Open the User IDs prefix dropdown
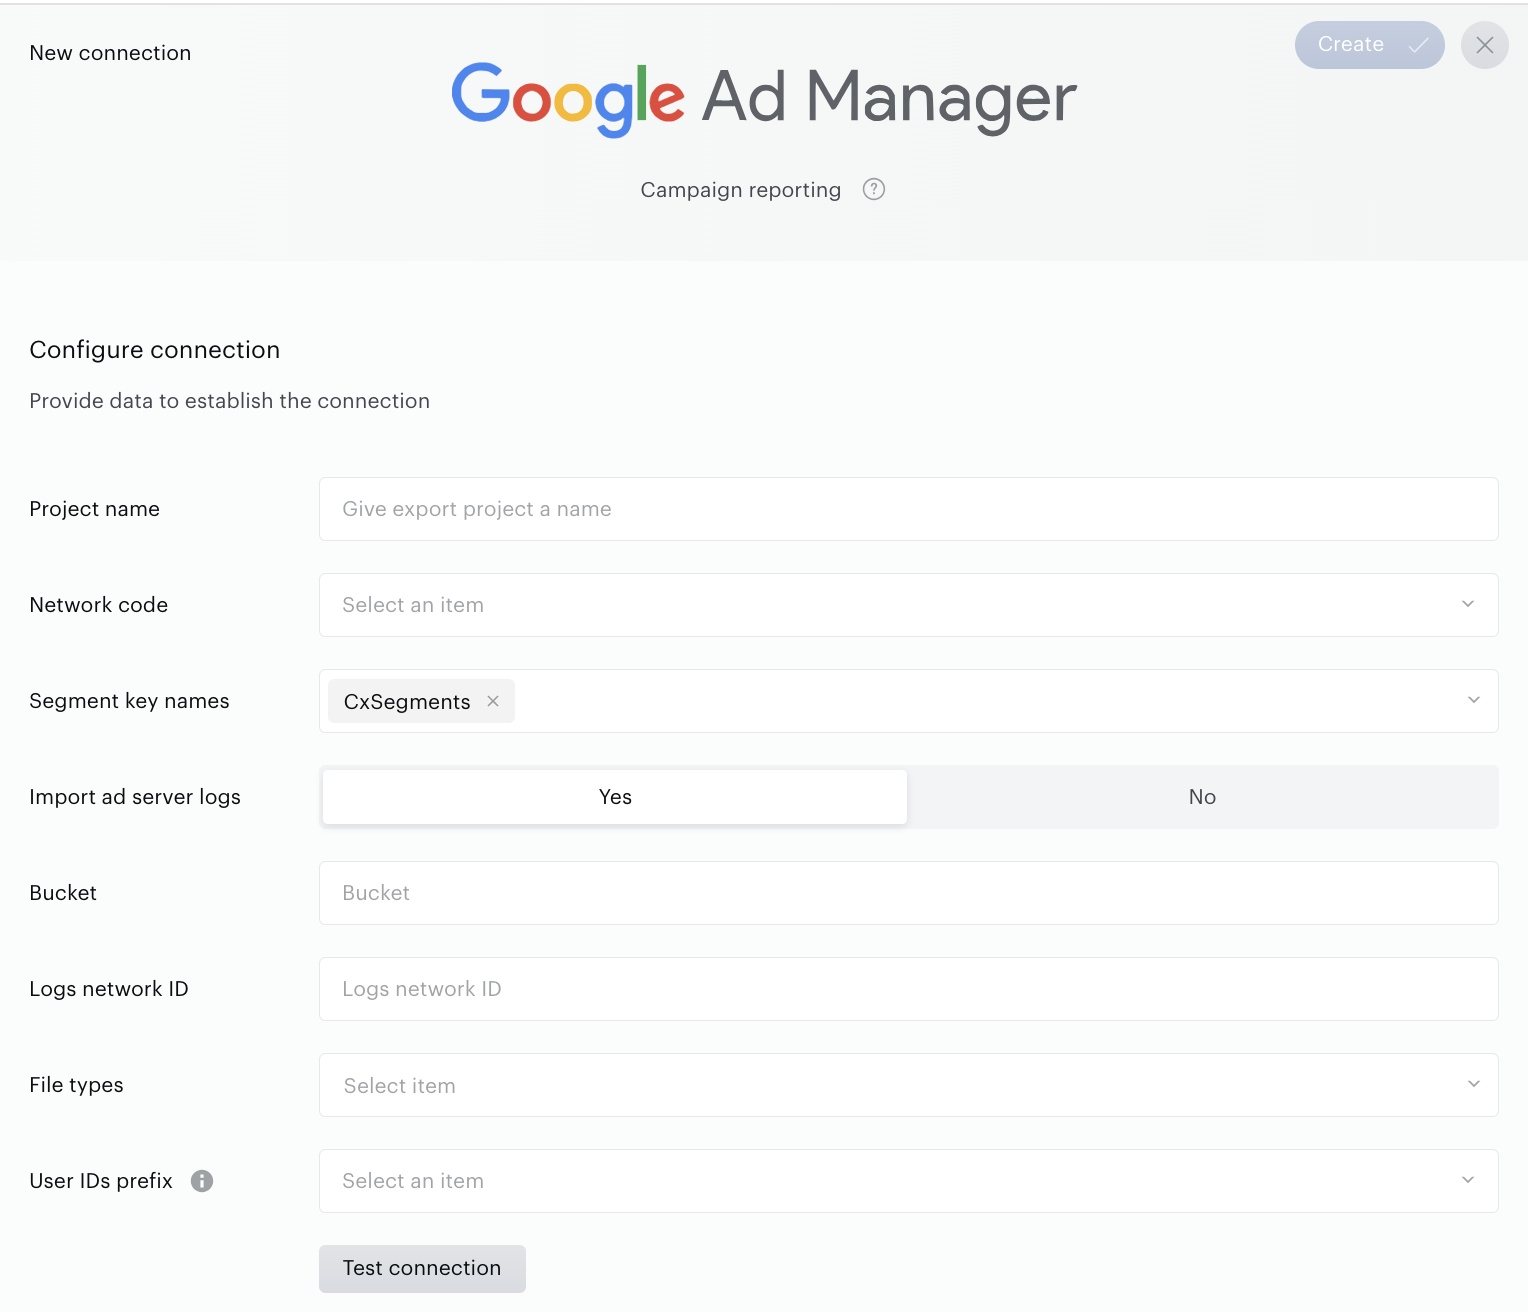 click(x=908, y=1181)
